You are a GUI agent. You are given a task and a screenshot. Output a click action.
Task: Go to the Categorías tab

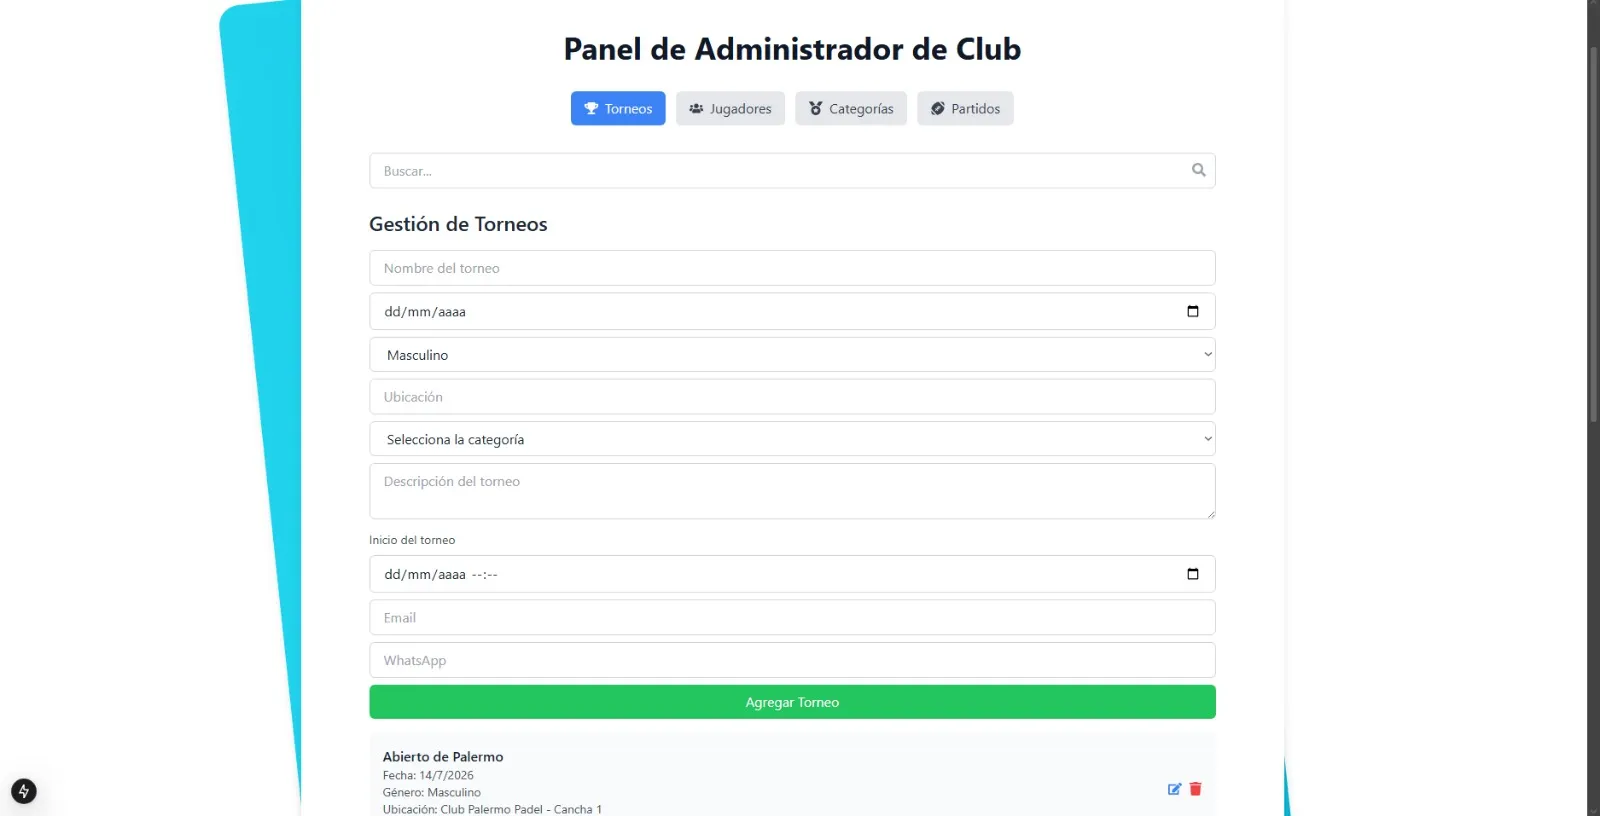click(851, 108)
